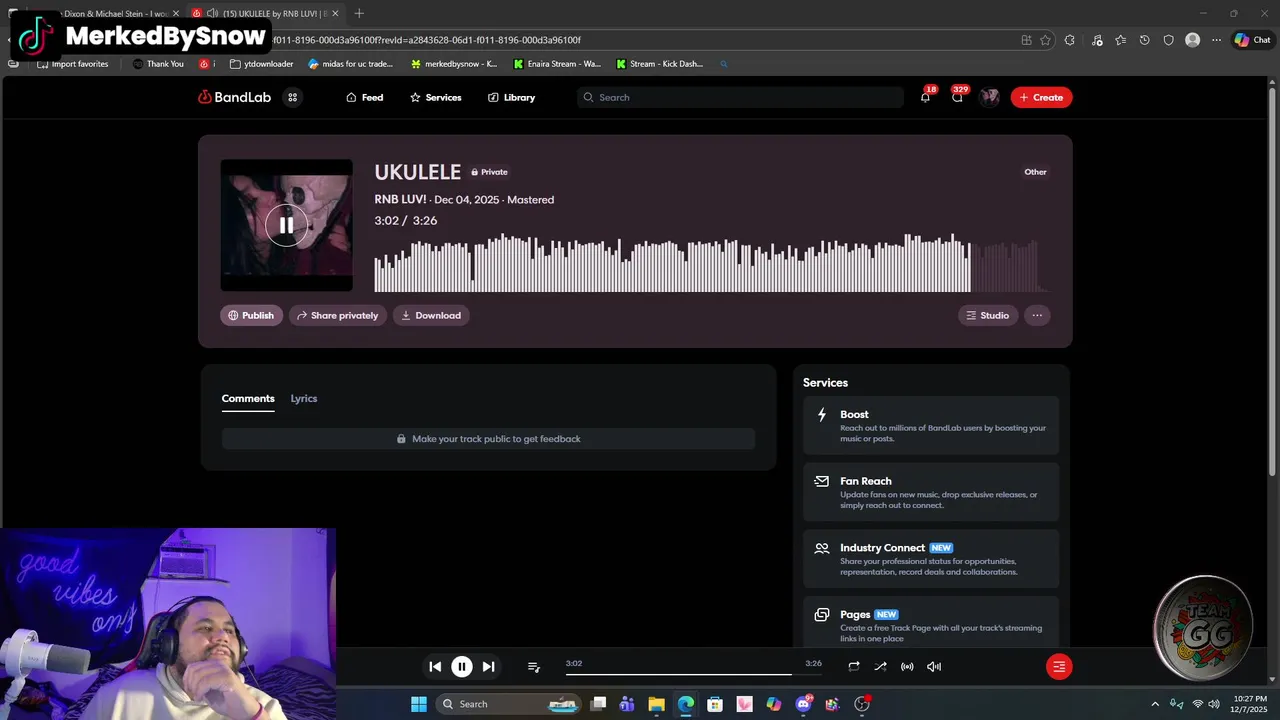
Task: Open Microsoft Store from the taskbar
Action: point(715,704)
